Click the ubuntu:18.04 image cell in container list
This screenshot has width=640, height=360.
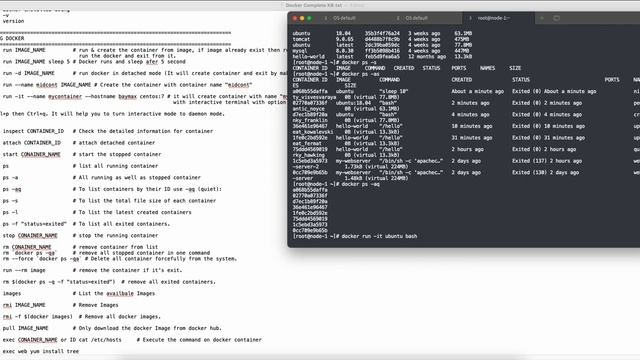tap(352, 103)
